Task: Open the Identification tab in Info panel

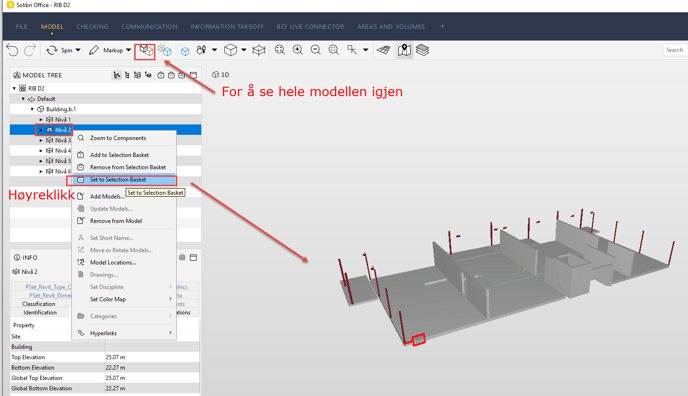Action: 40,313
